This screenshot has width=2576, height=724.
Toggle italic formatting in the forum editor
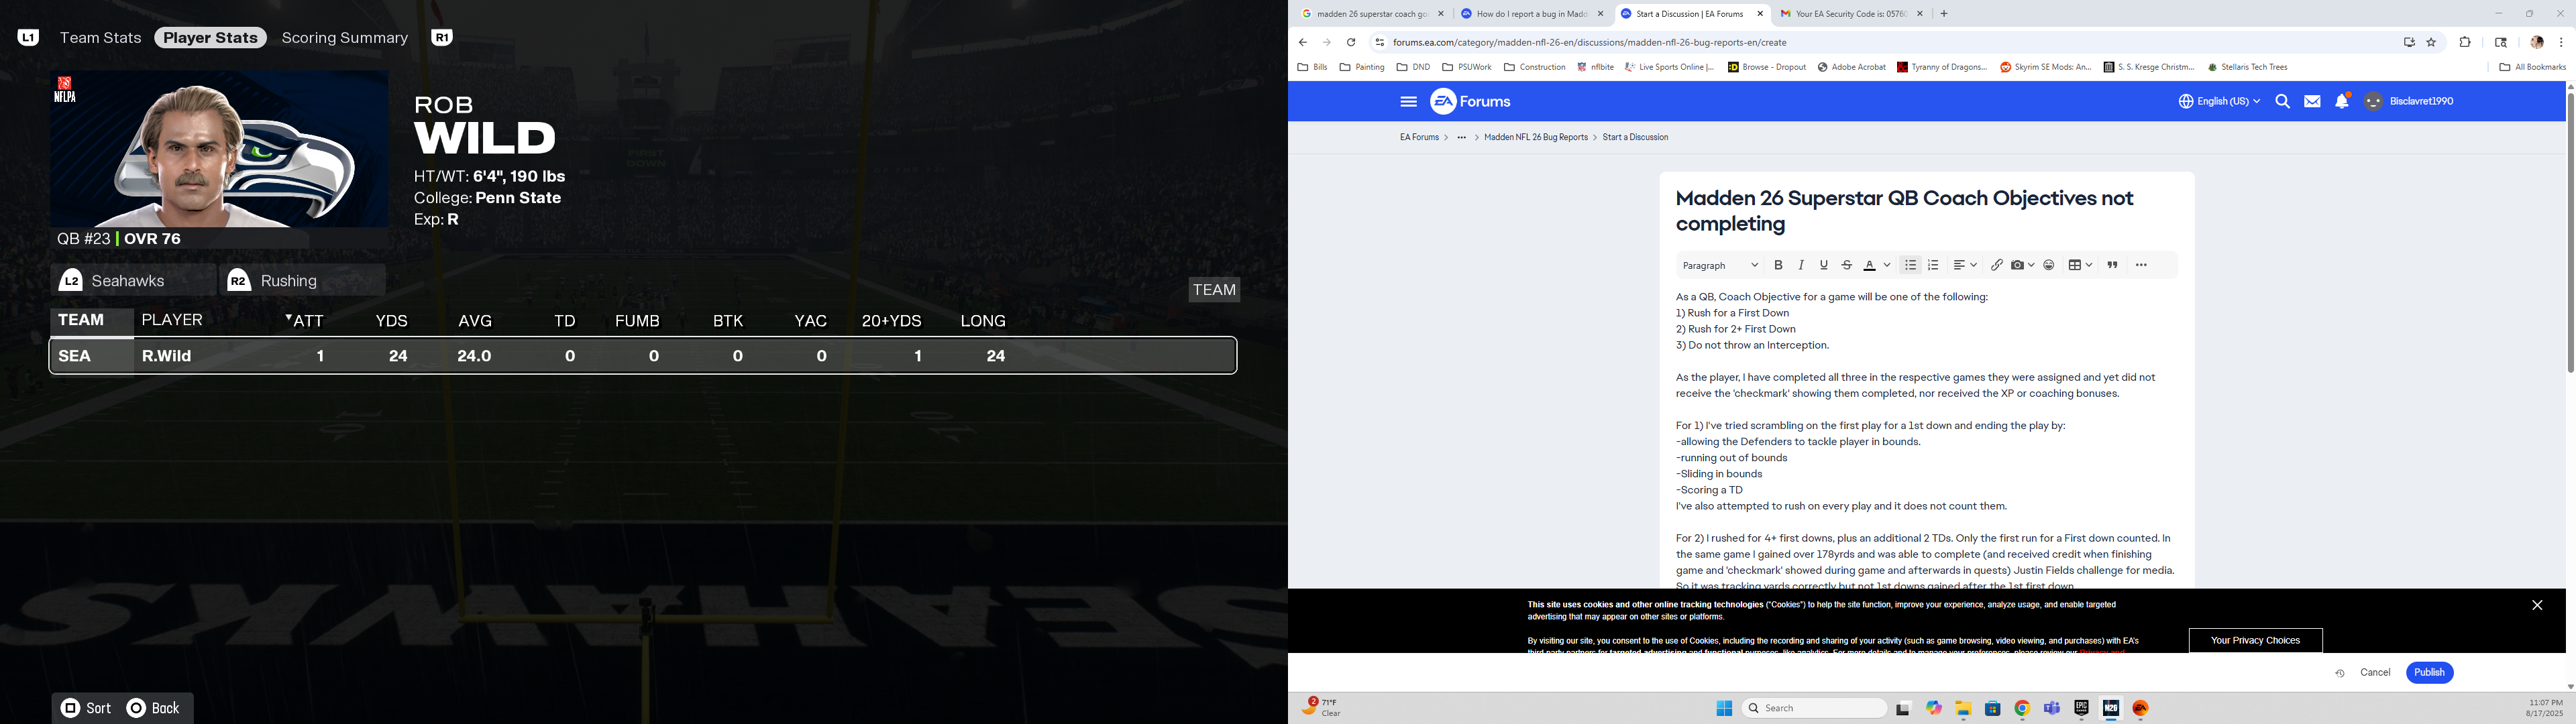(x=1801, y=265)
